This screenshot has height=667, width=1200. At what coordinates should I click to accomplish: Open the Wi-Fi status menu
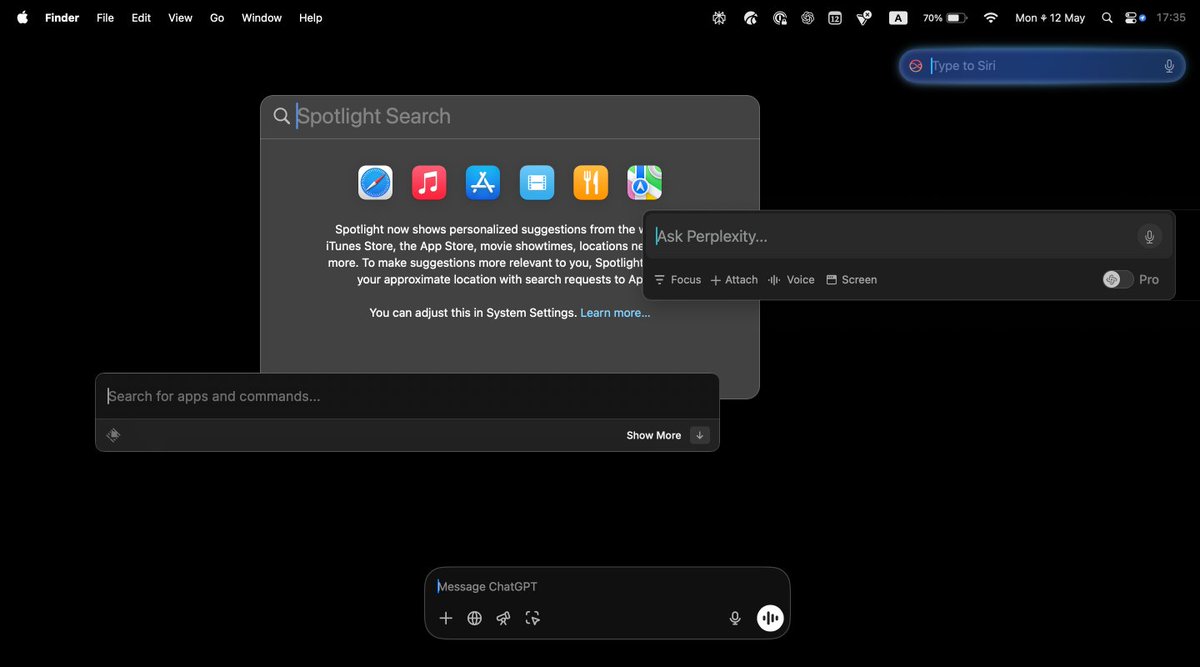click(991, 18)
